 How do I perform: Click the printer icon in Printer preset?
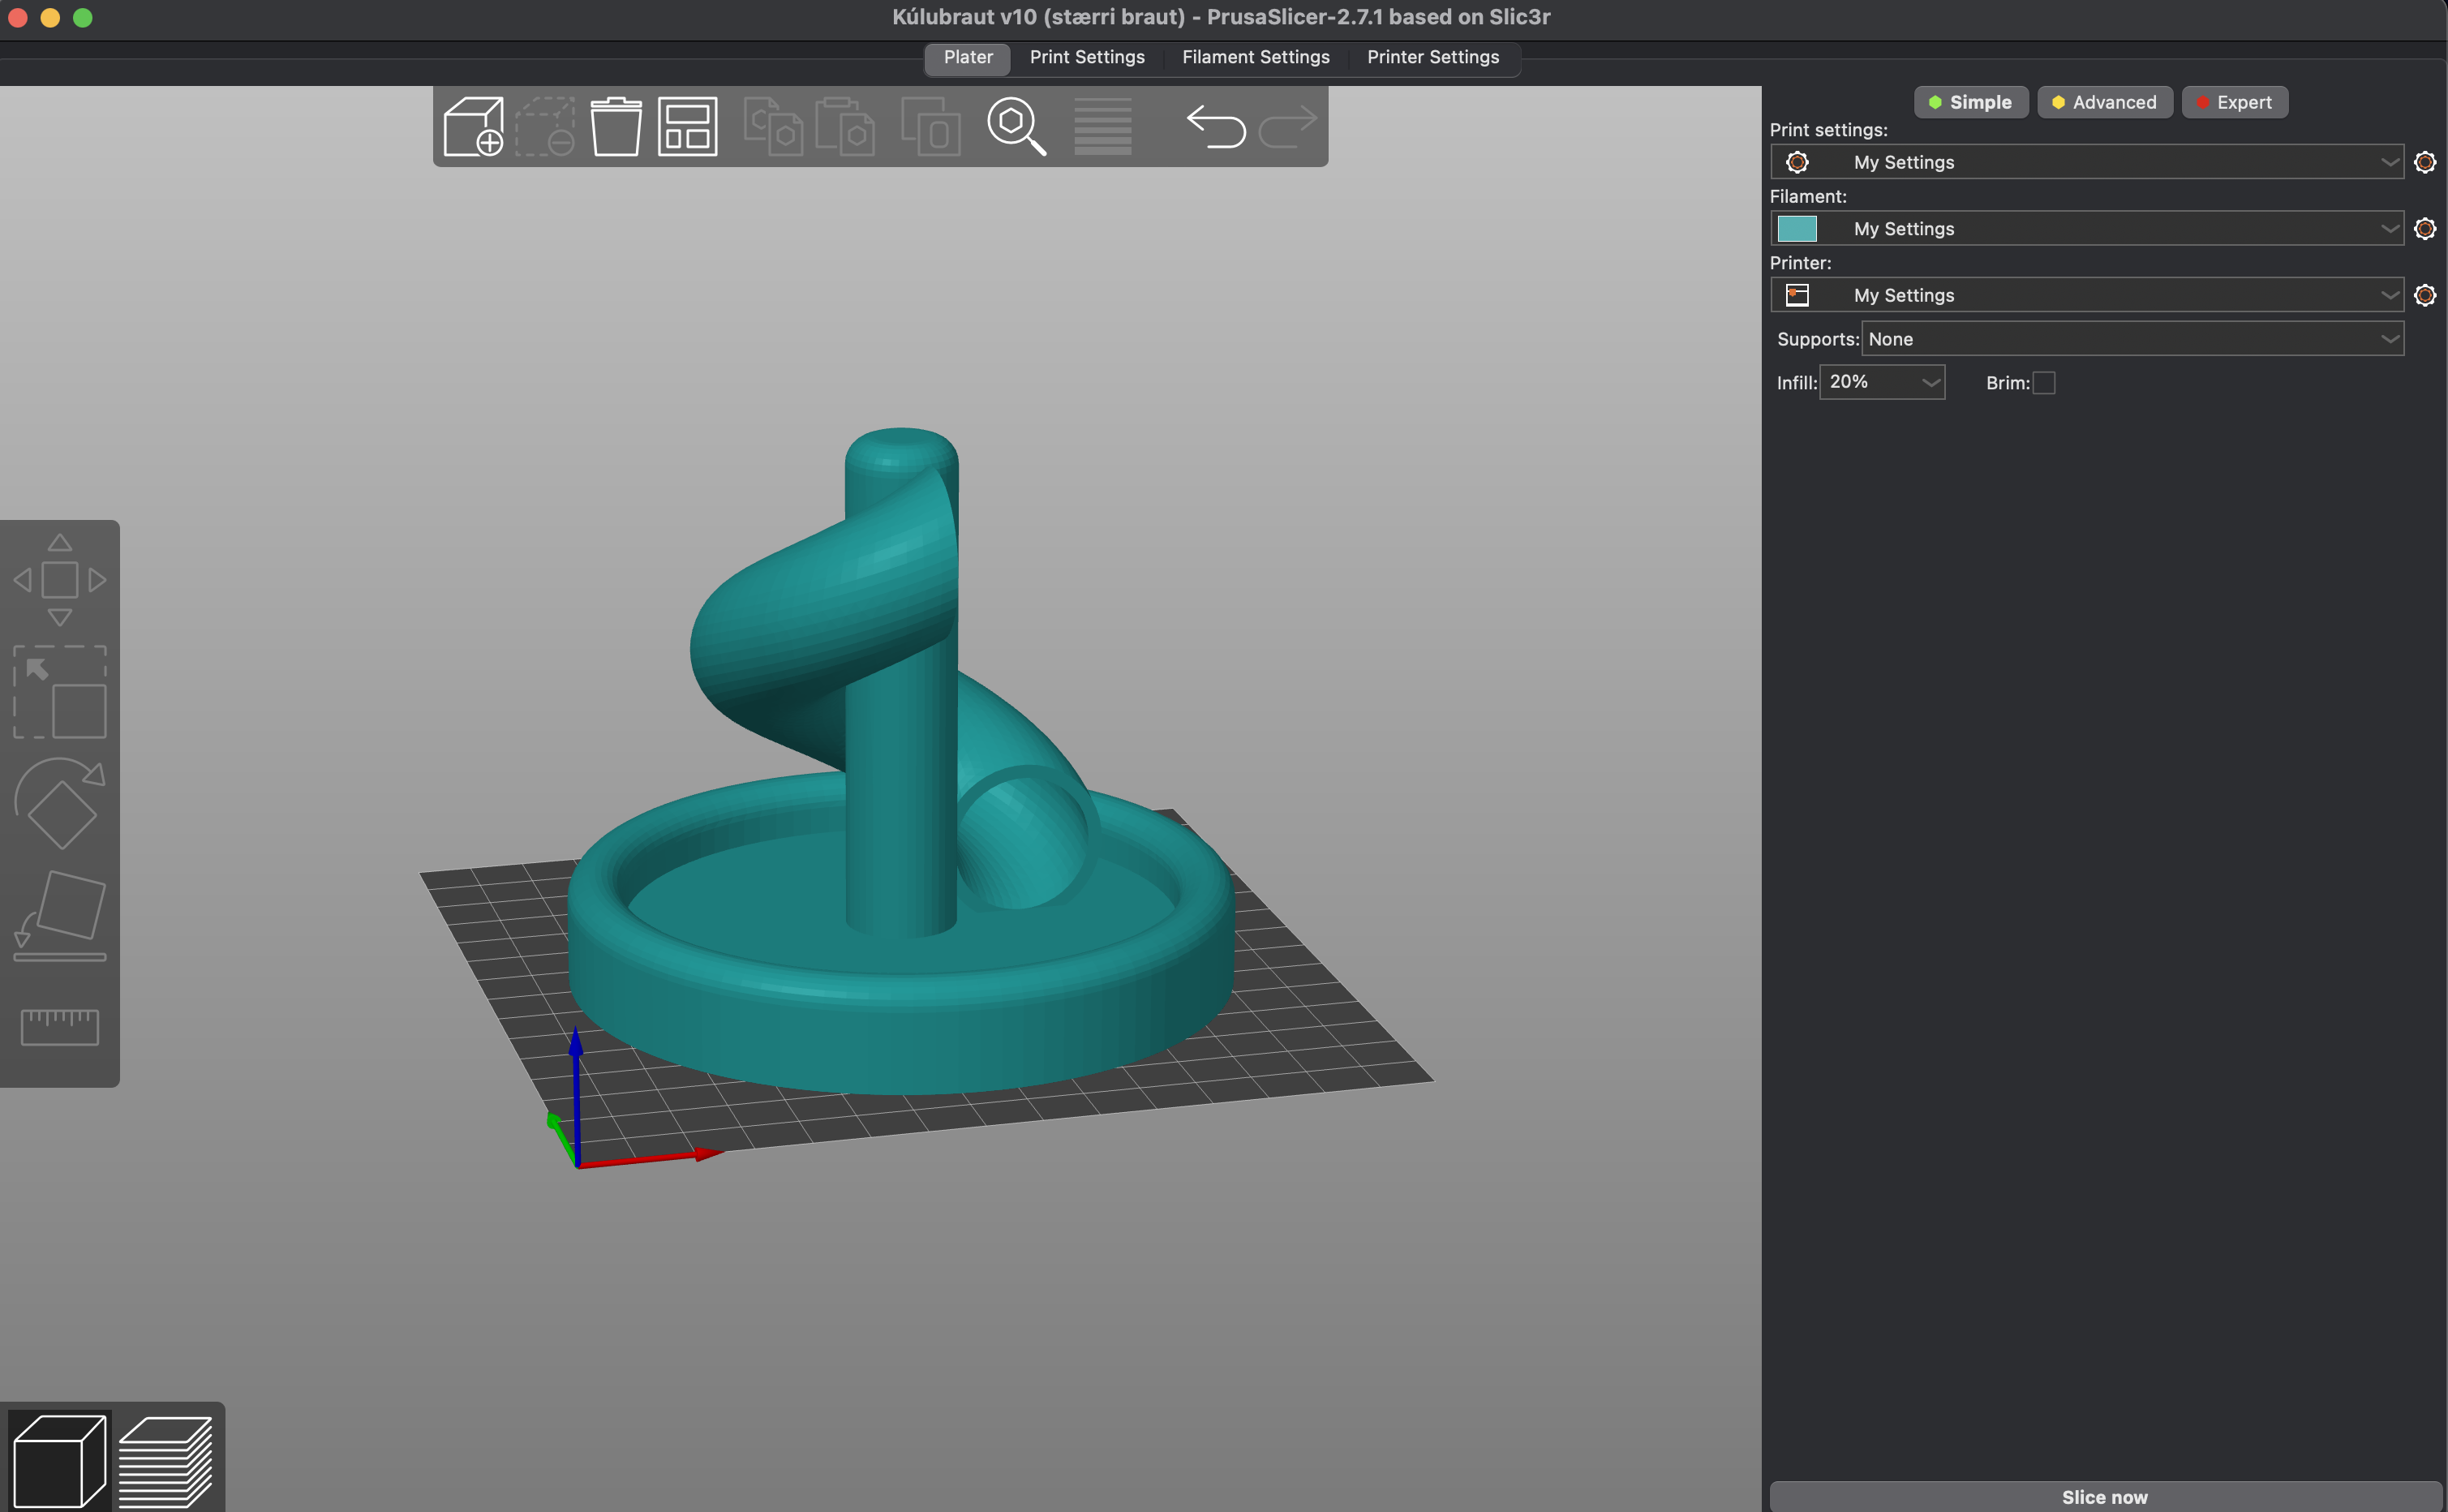pyautogui.click(x=1798, y=295)
